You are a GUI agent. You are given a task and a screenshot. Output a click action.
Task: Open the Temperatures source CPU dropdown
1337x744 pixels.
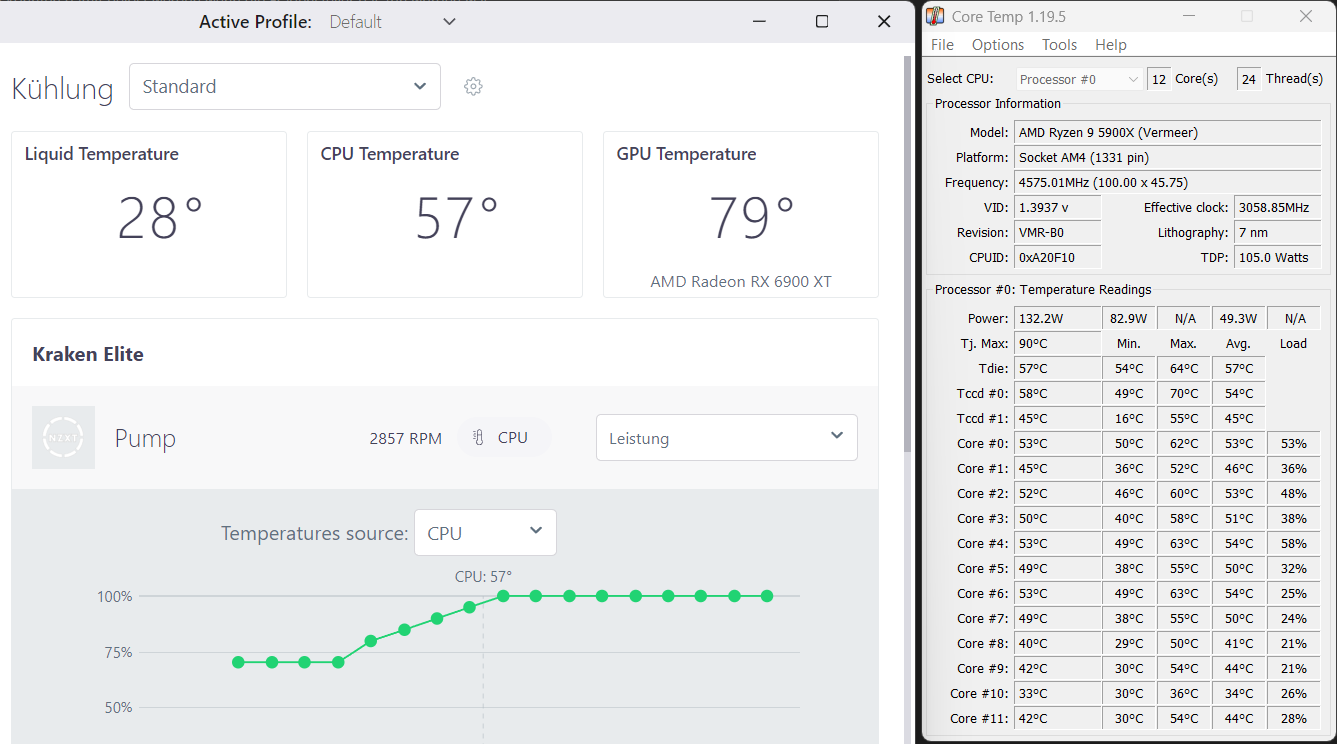[x=485, y=533]
